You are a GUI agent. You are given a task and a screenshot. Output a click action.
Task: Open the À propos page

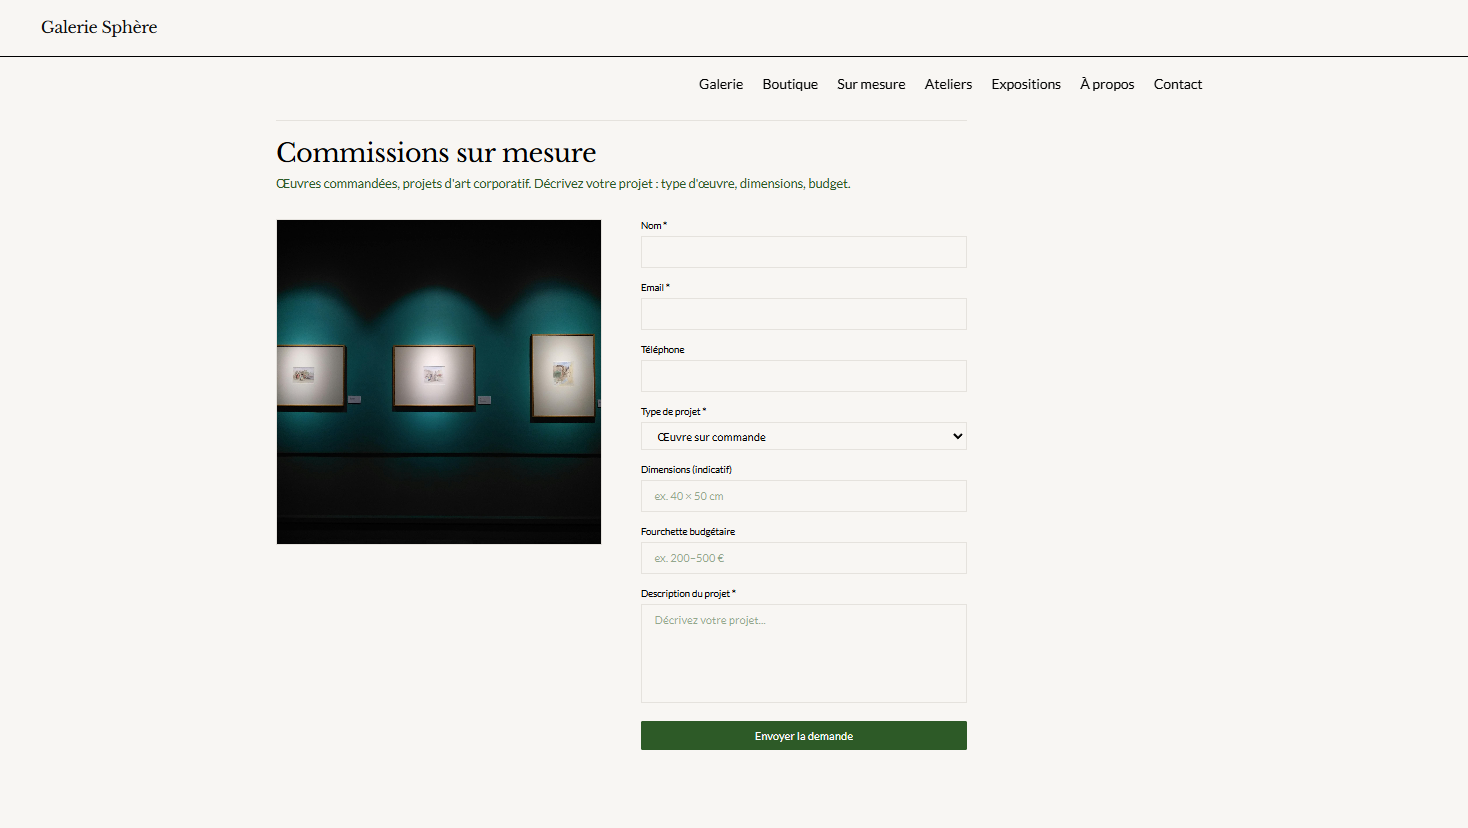tap(1106, 84)
